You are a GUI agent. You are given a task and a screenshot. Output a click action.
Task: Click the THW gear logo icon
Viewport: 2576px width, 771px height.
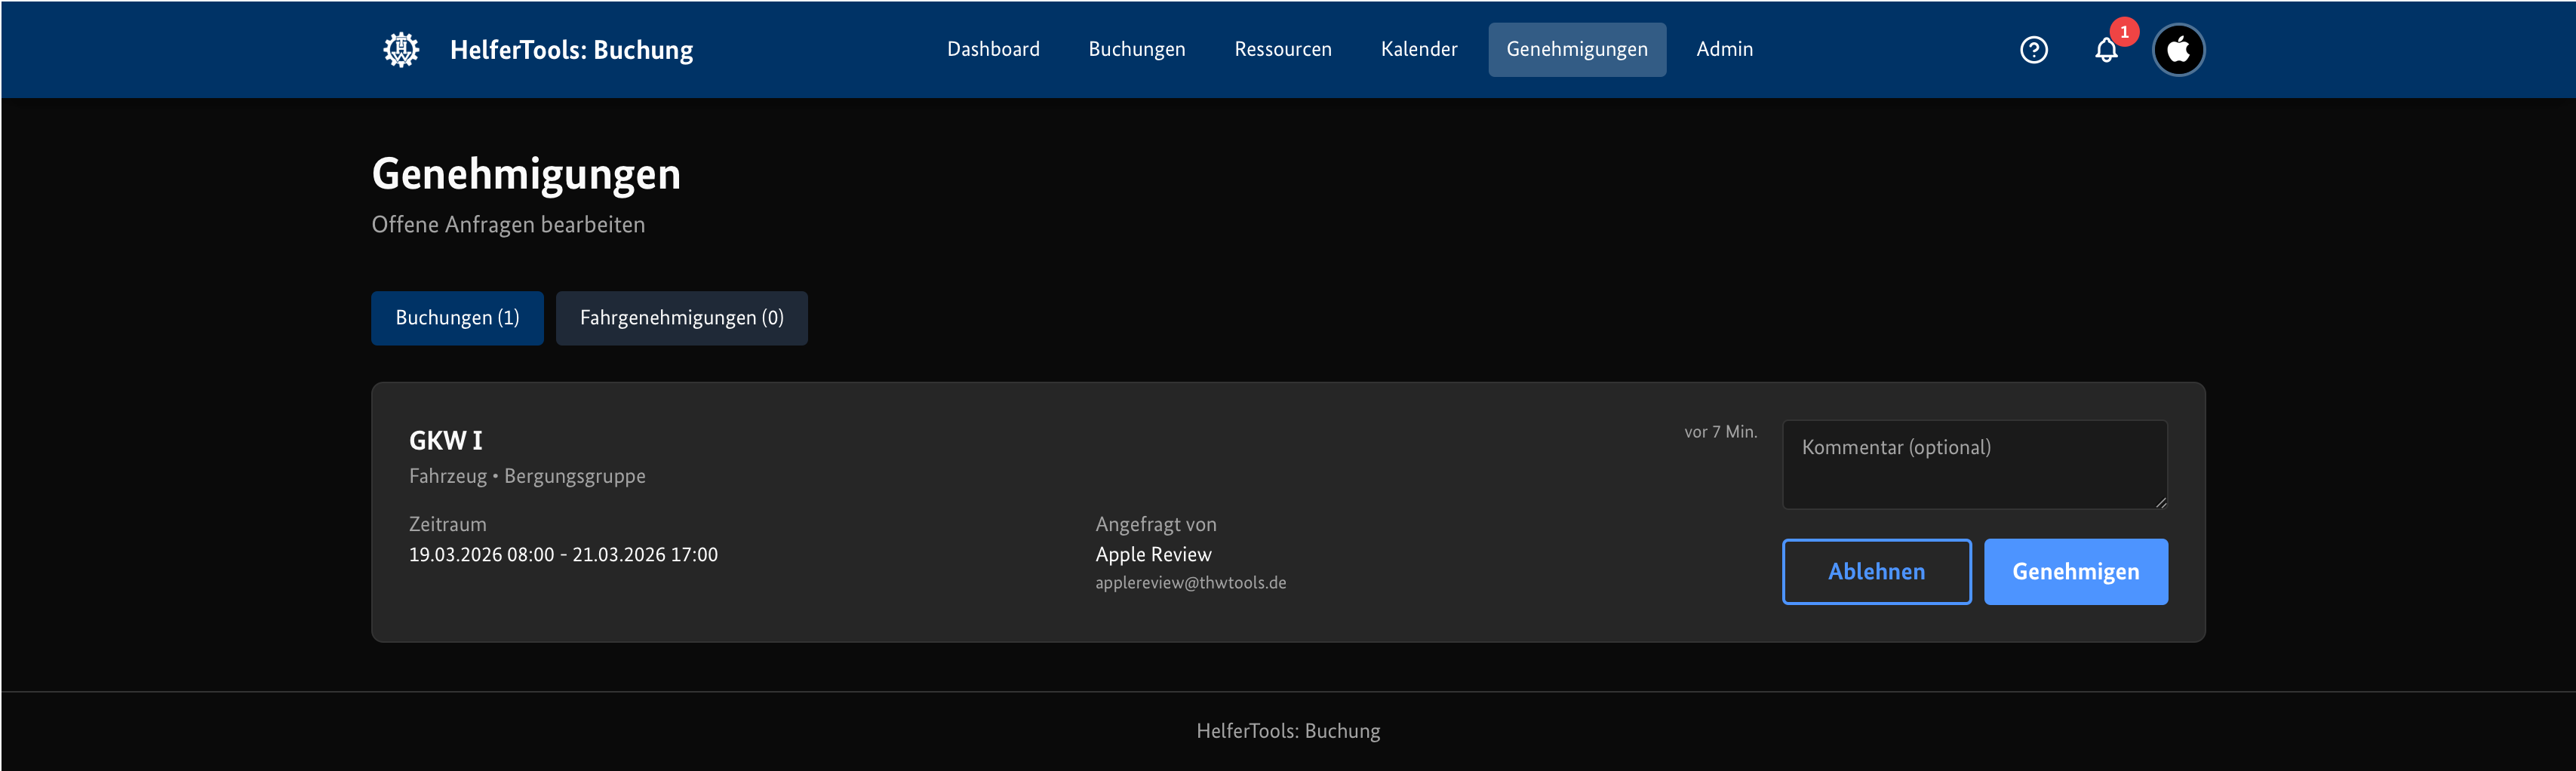click(401, 49)
